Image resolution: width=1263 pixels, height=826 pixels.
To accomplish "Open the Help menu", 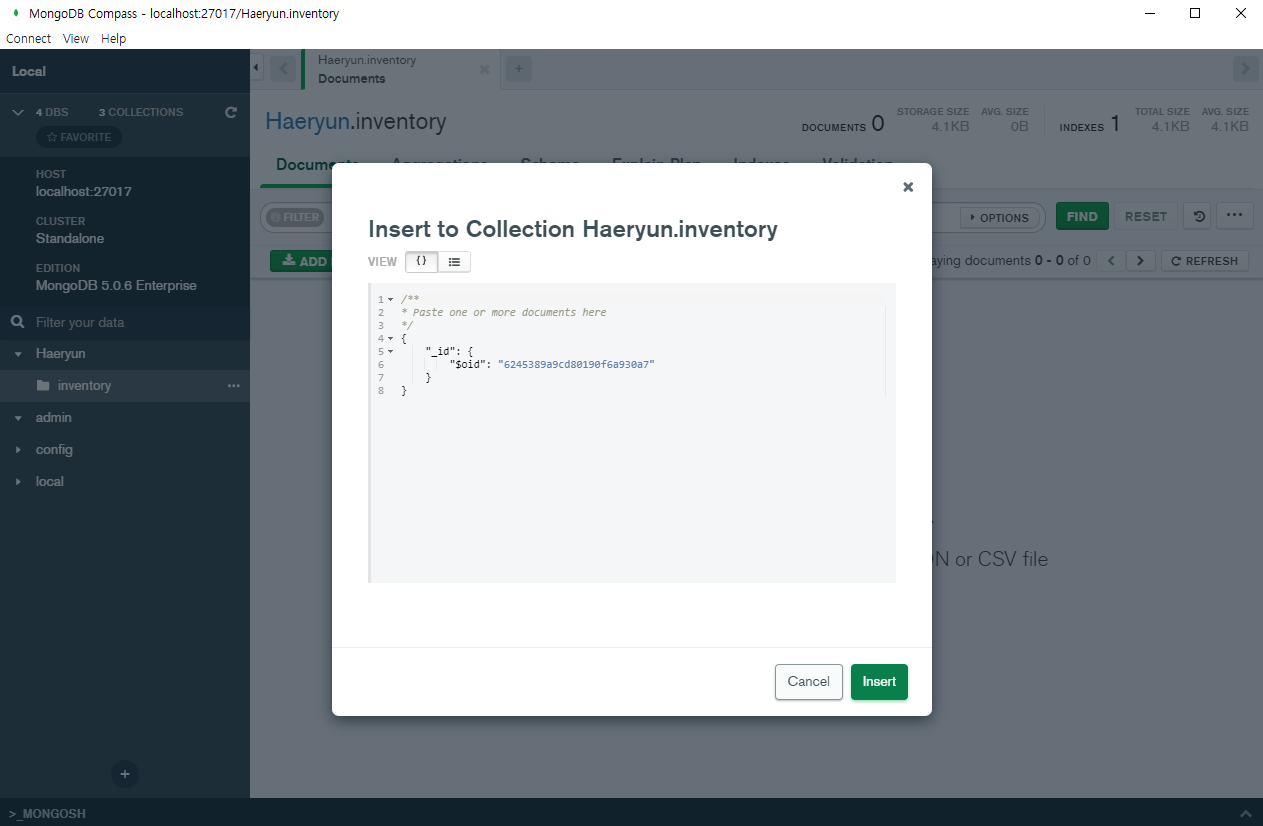I will coord(114,38).
